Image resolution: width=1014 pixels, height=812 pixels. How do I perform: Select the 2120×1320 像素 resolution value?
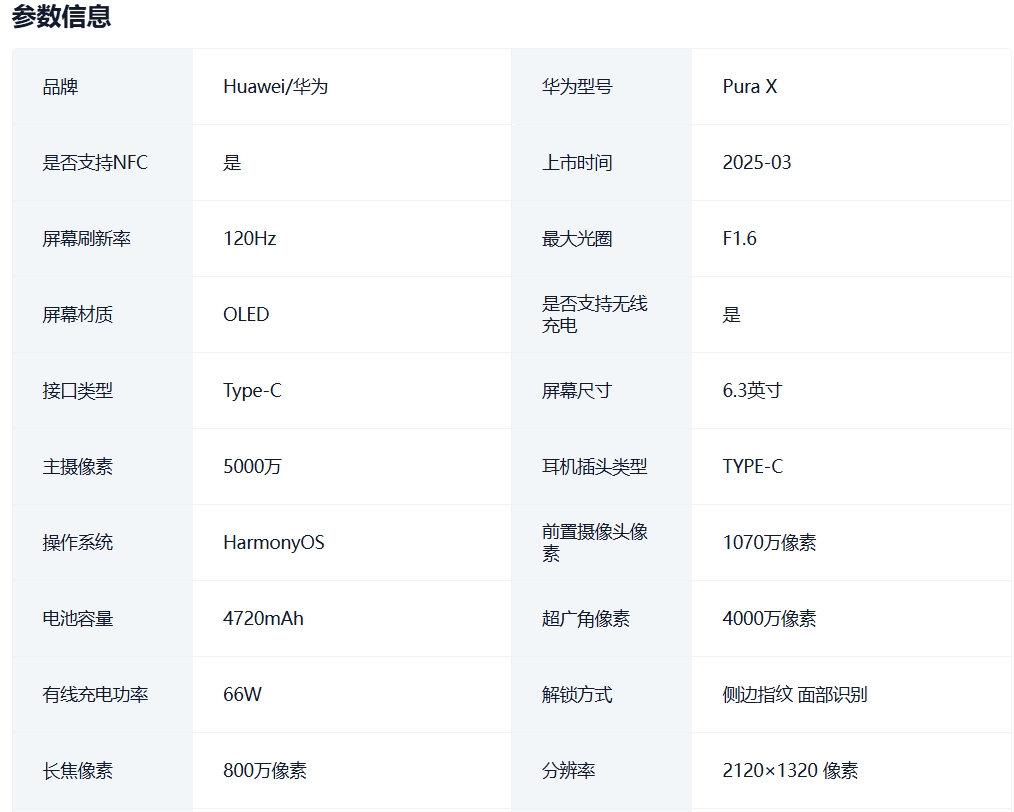pos(790,771)
